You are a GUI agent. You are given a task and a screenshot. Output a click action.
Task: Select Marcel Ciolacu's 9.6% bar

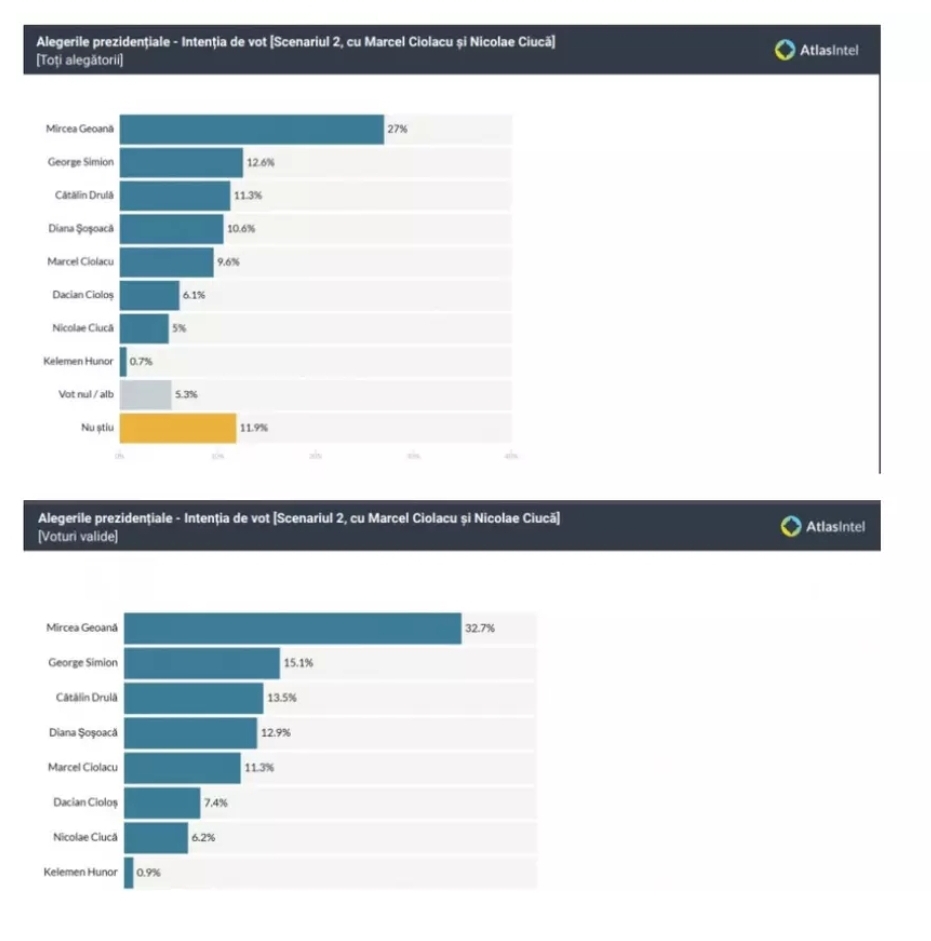pos(167,262)
